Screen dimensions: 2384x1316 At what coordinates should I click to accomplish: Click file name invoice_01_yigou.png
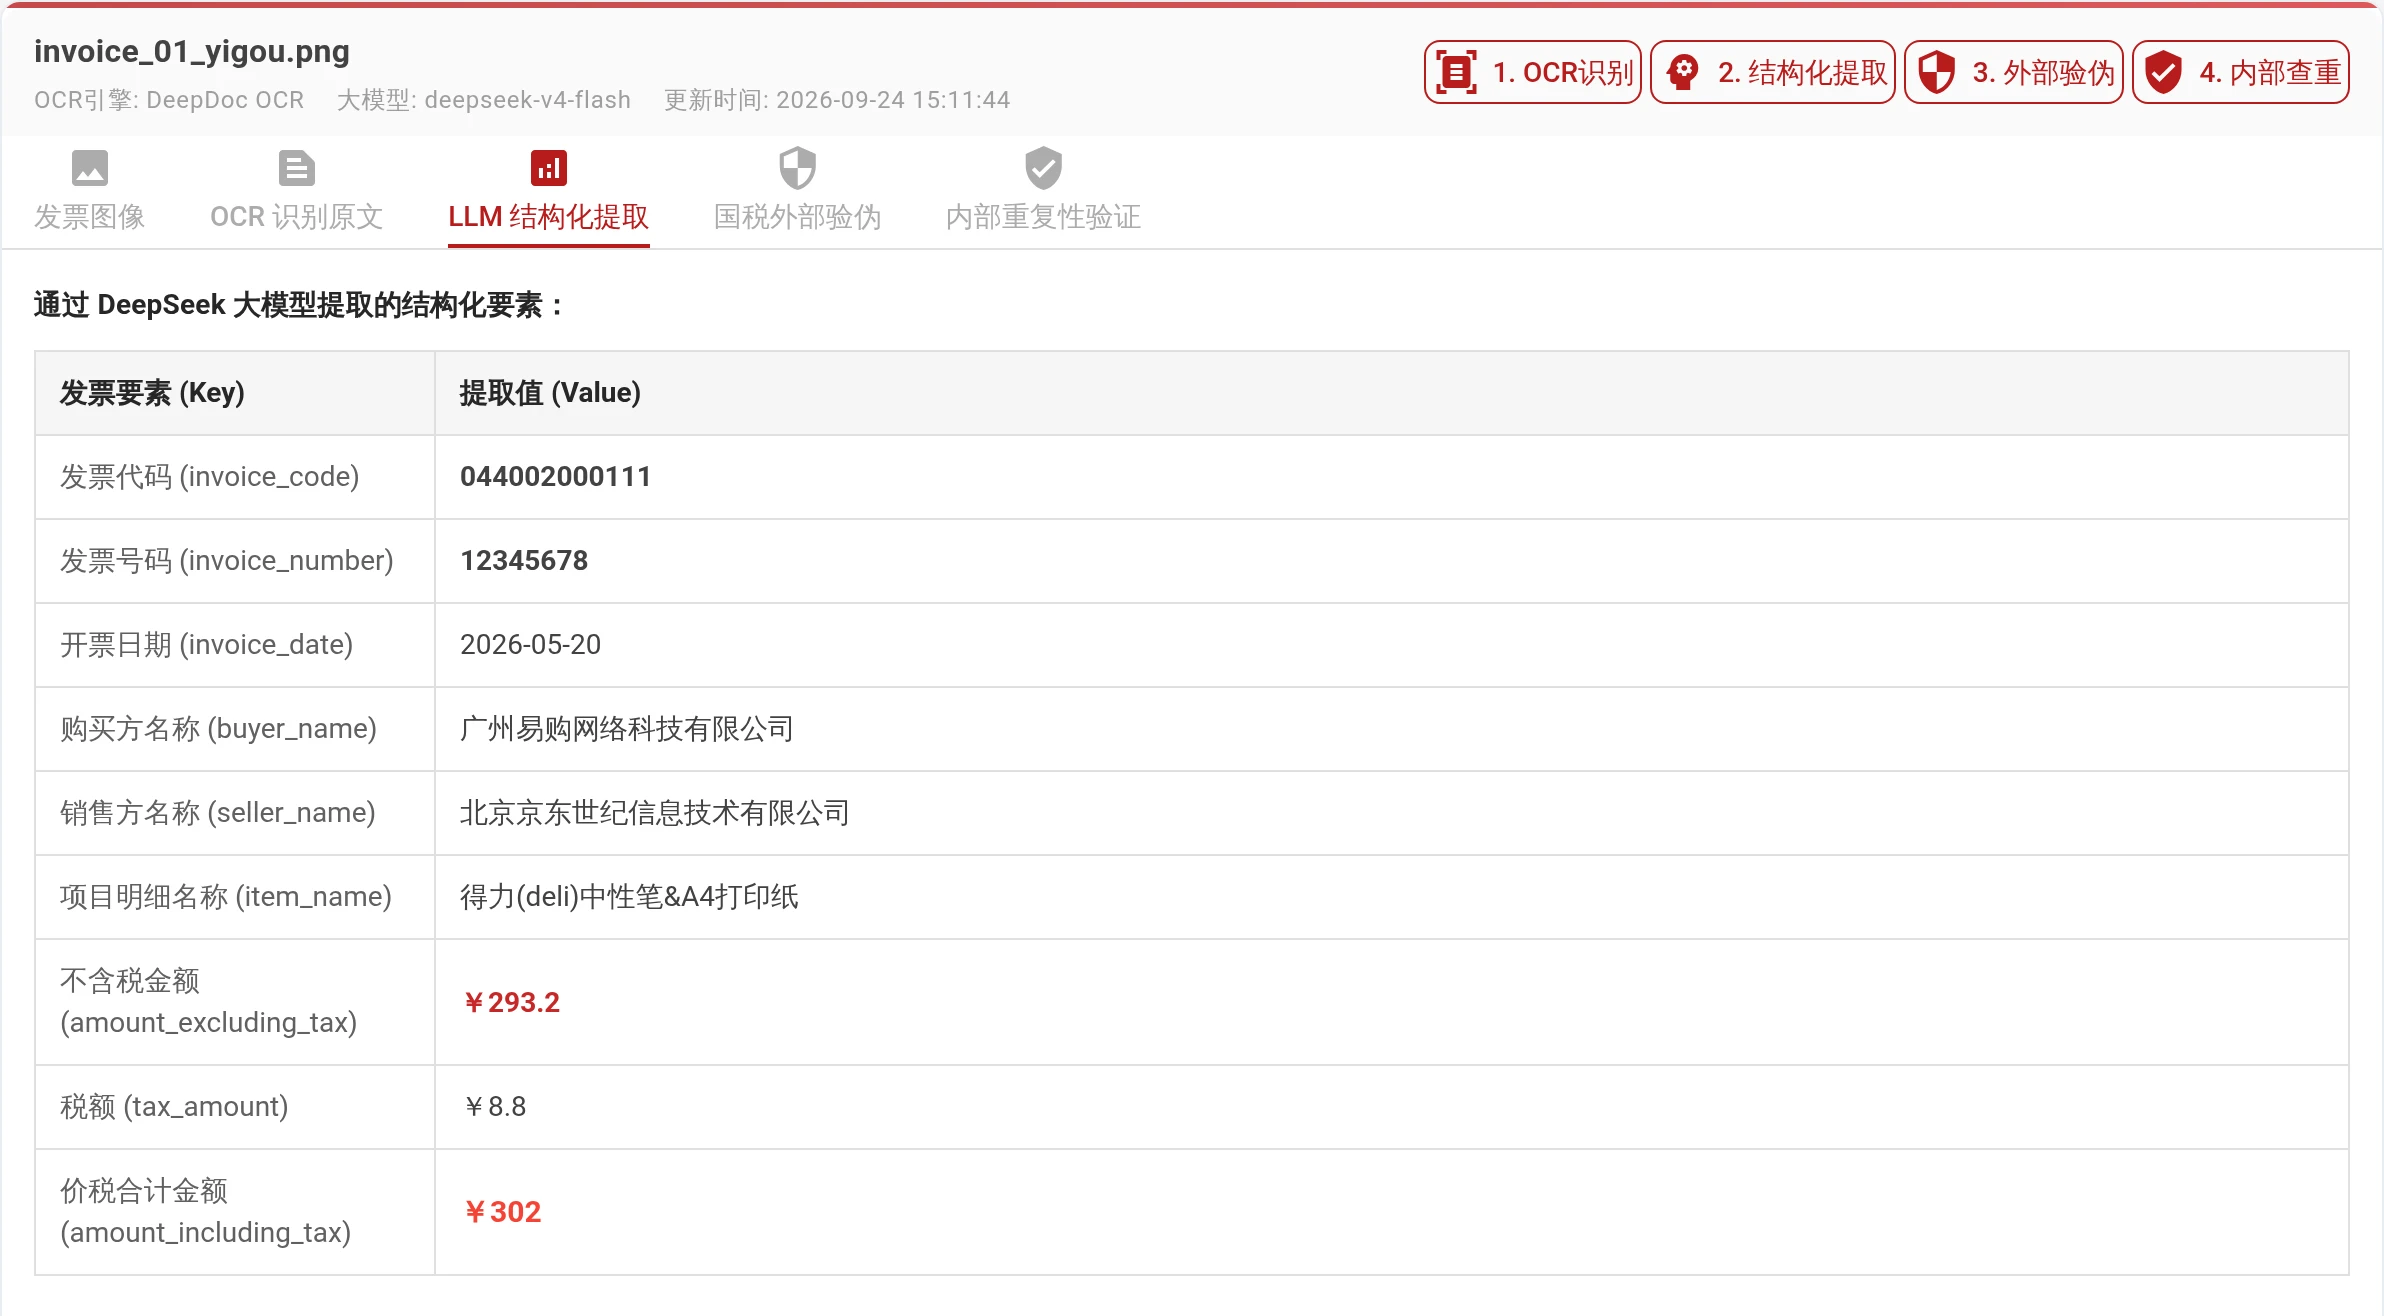coord(192,51)
